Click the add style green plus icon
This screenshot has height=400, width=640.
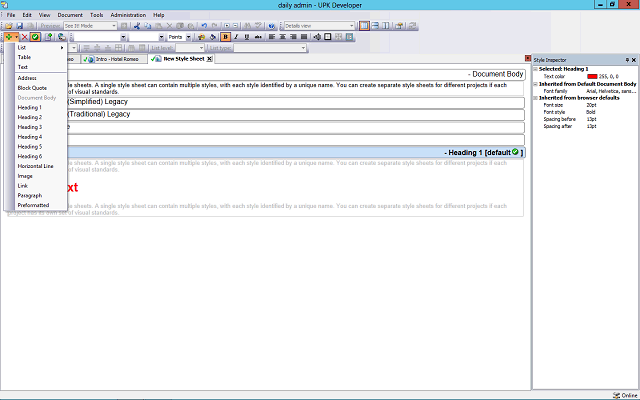tap(11, 37)
